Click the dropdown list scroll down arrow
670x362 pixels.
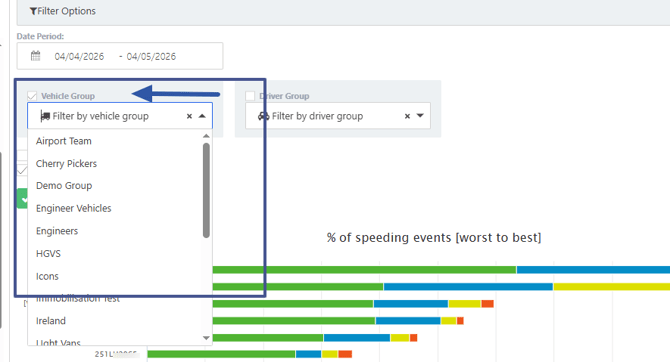206,338
